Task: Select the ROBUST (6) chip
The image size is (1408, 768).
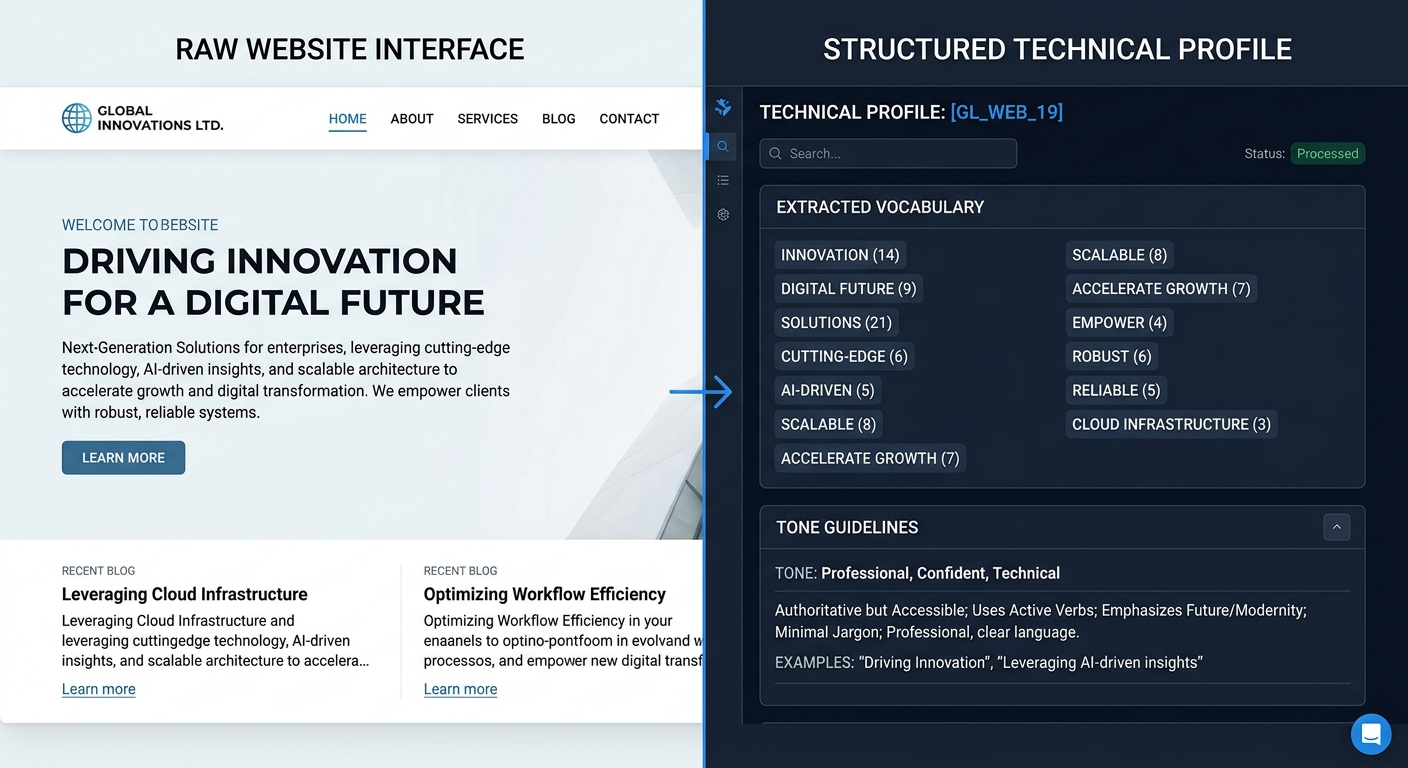Action: [x=1112, y=357]
